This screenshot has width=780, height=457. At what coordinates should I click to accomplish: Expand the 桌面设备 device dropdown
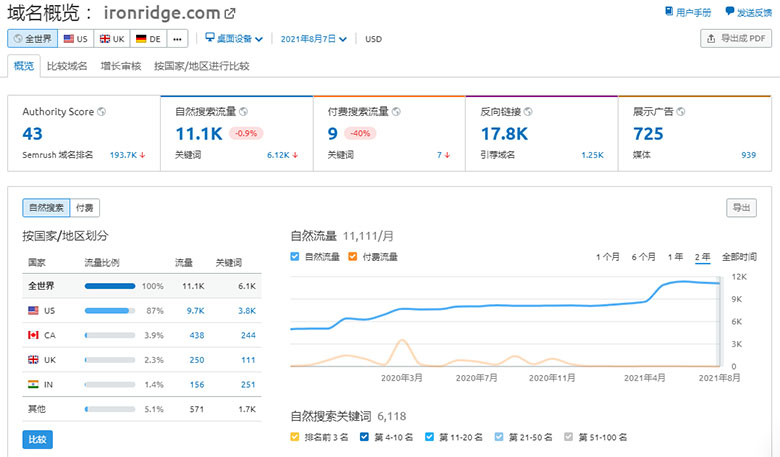click(x=234, y=39)
